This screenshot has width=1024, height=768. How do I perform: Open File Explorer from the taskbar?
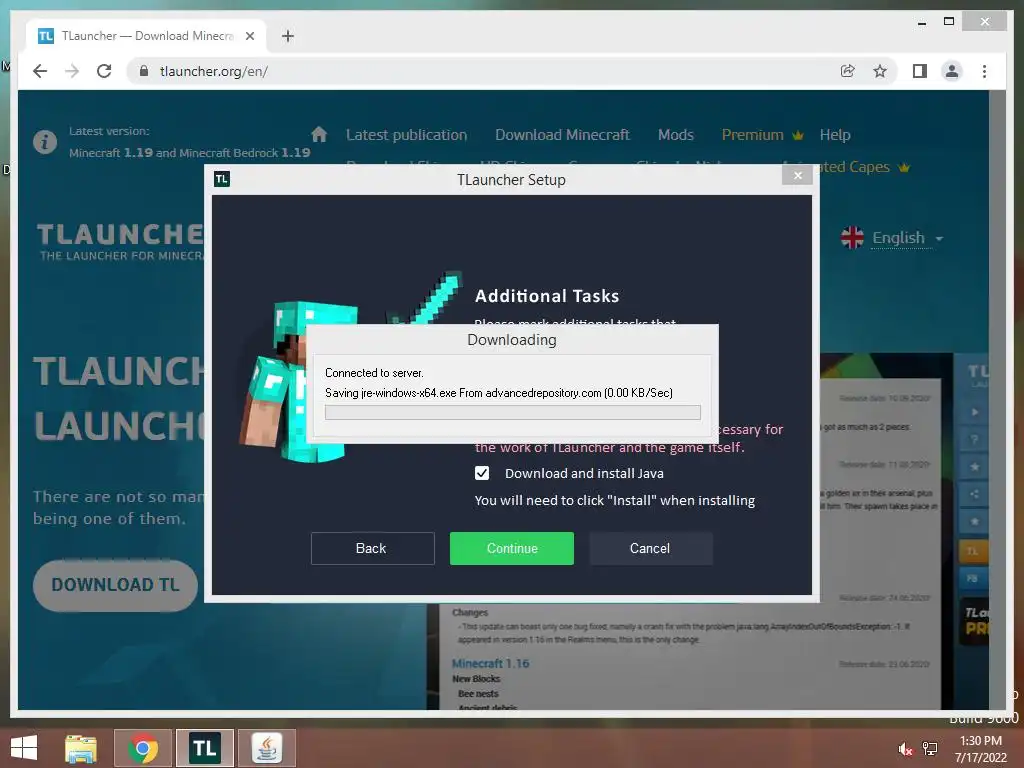coord(80,748)
